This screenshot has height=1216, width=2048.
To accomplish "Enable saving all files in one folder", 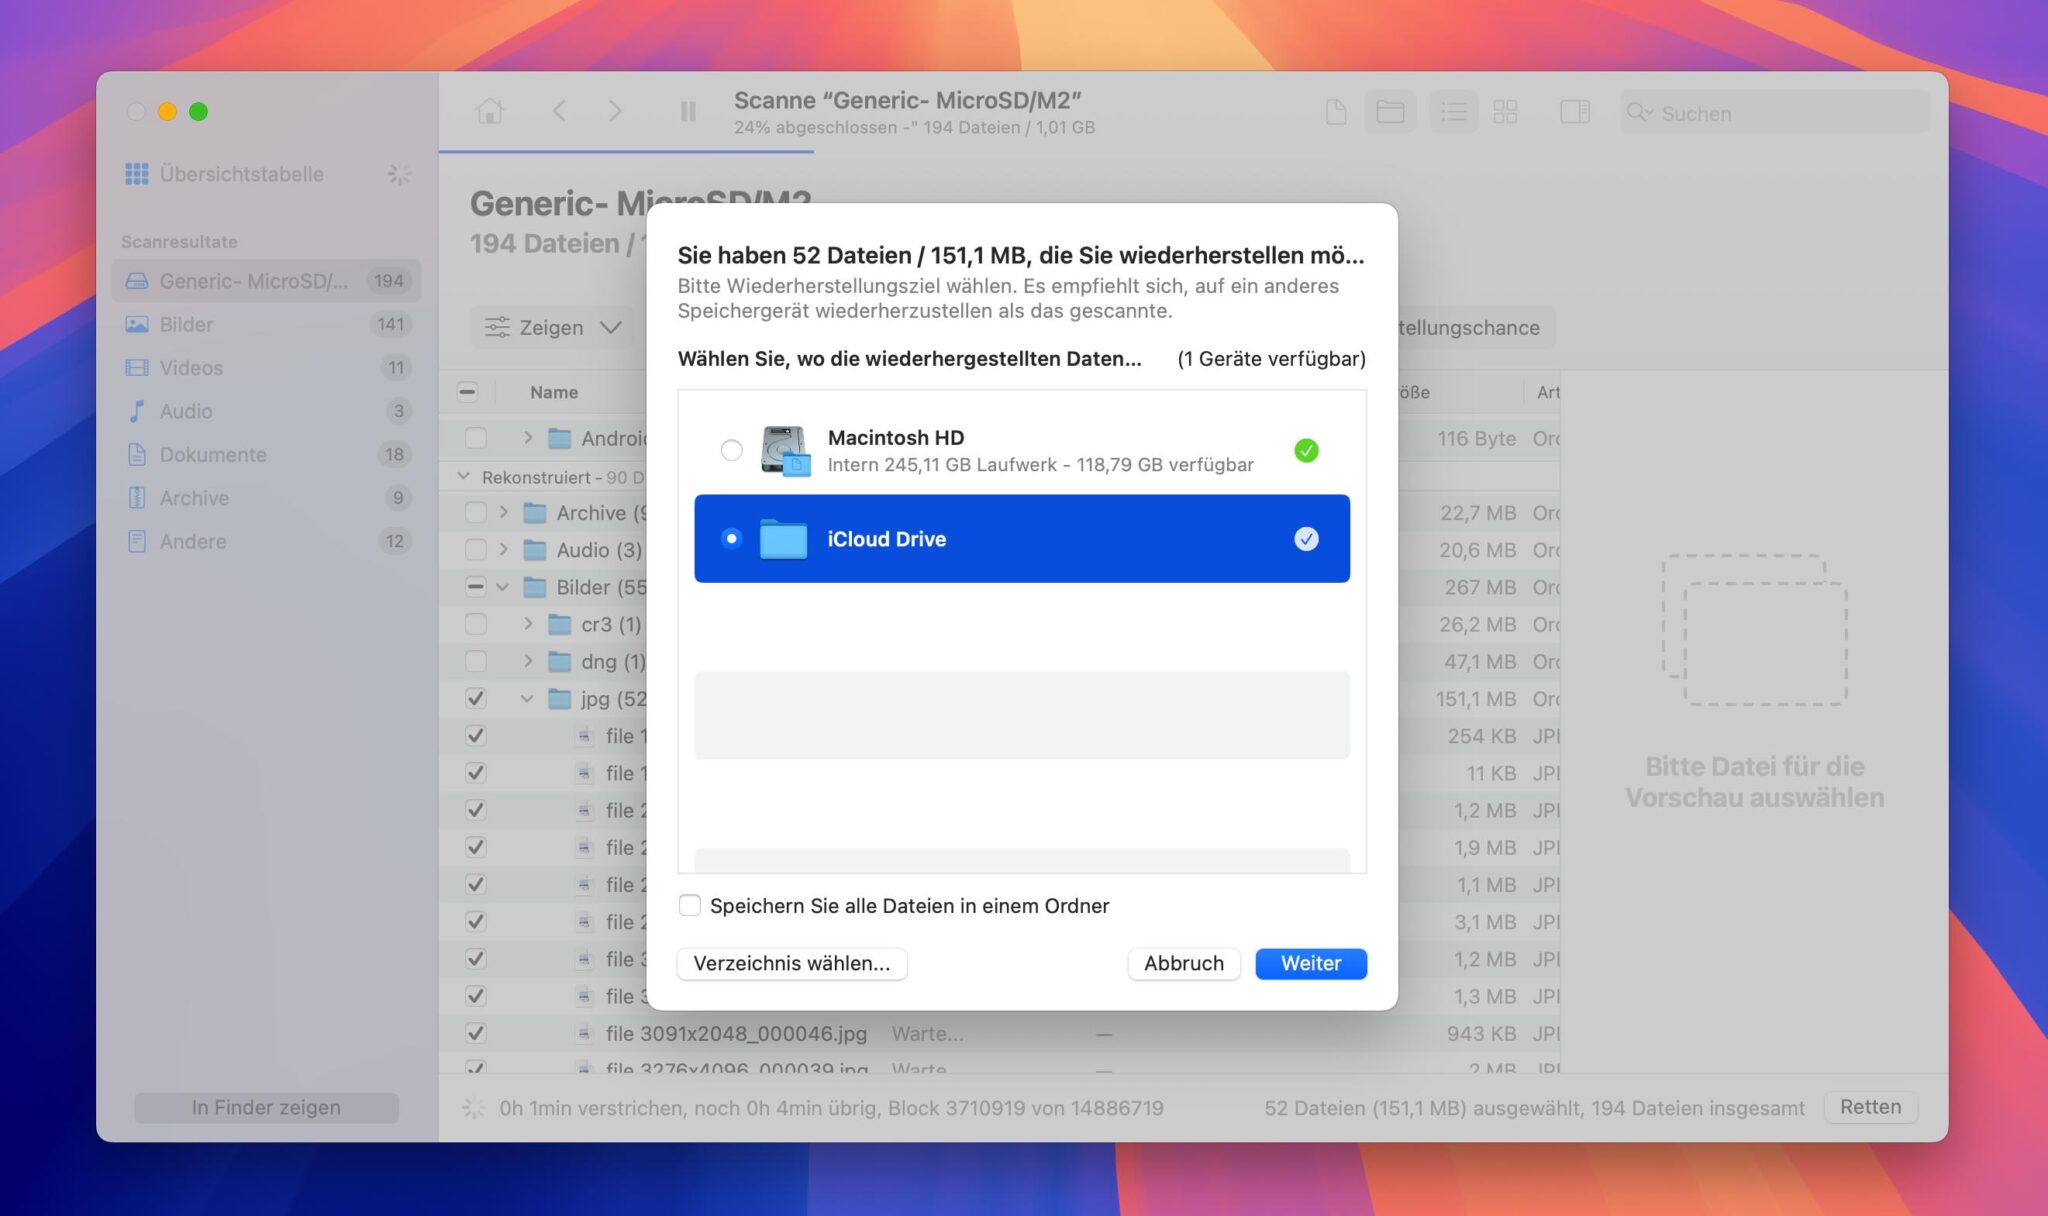I will [690, 905].
